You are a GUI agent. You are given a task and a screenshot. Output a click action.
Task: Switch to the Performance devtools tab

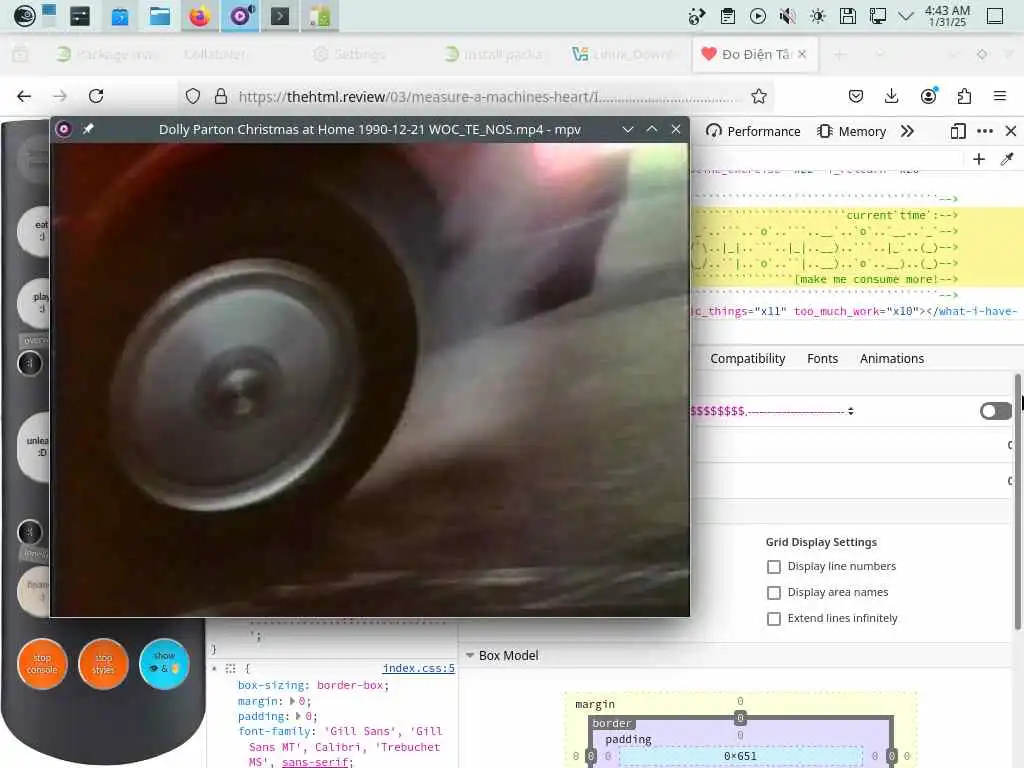[x=753, y=131]
